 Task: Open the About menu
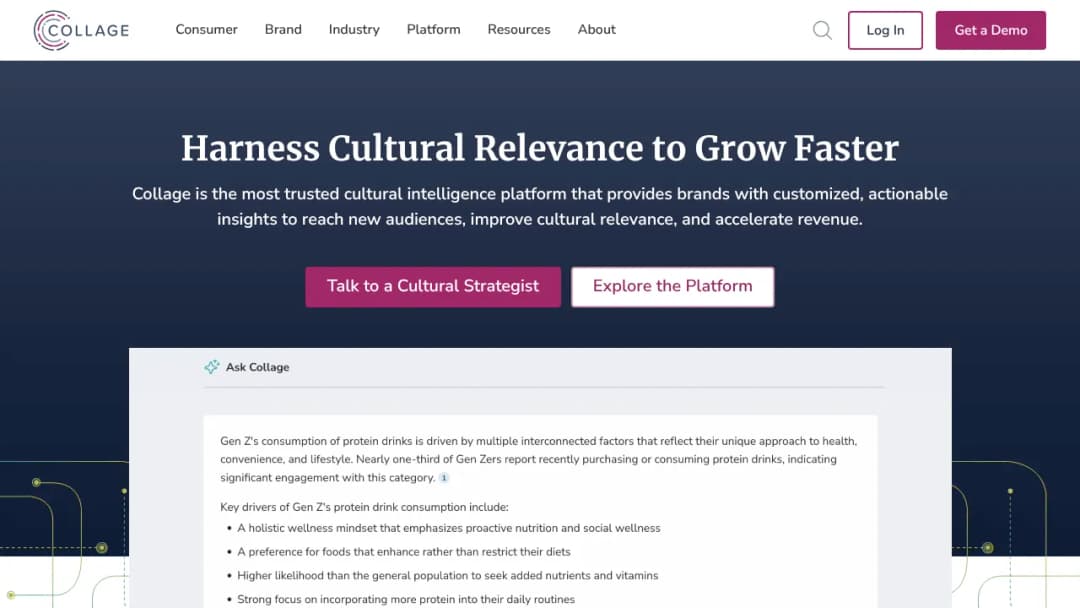(x=596, y=30)
